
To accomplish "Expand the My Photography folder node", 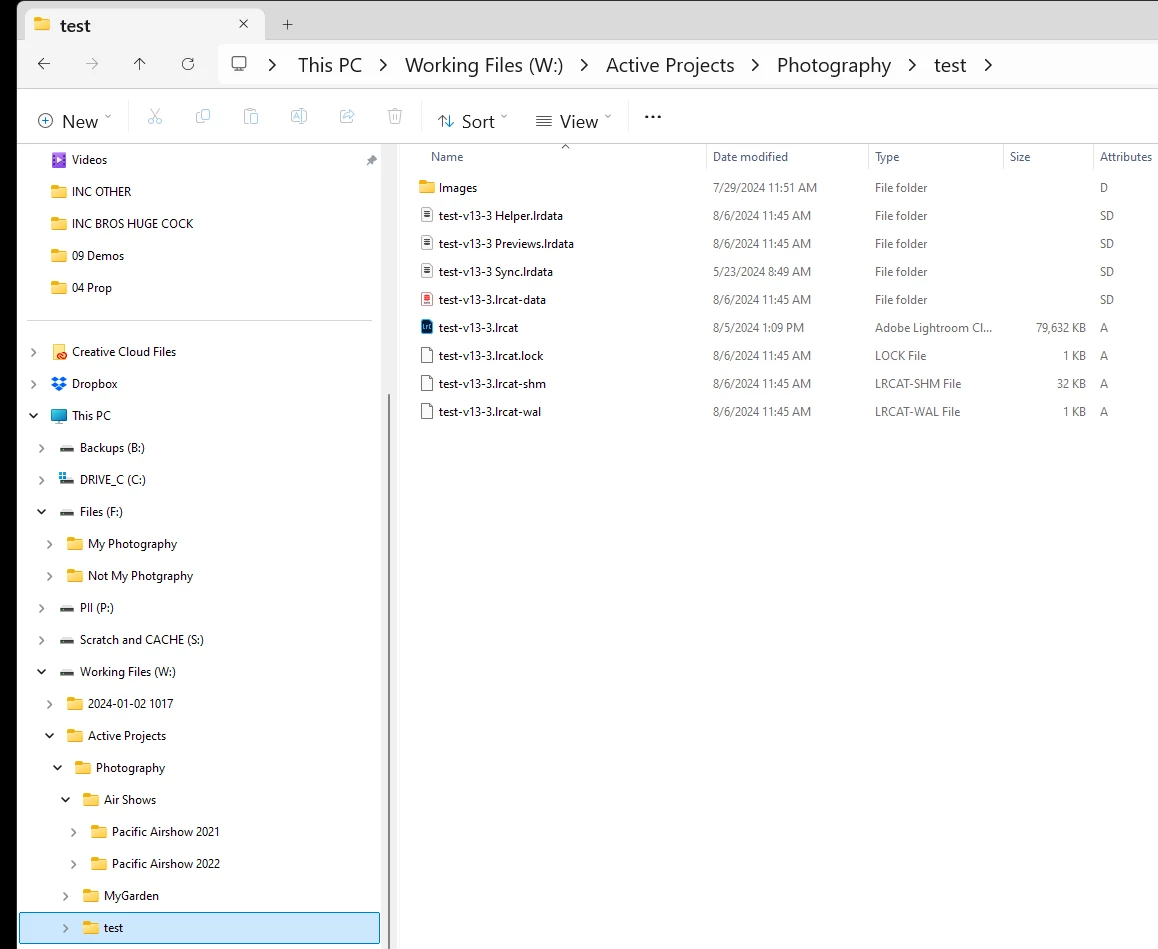I will pos(49,544).
